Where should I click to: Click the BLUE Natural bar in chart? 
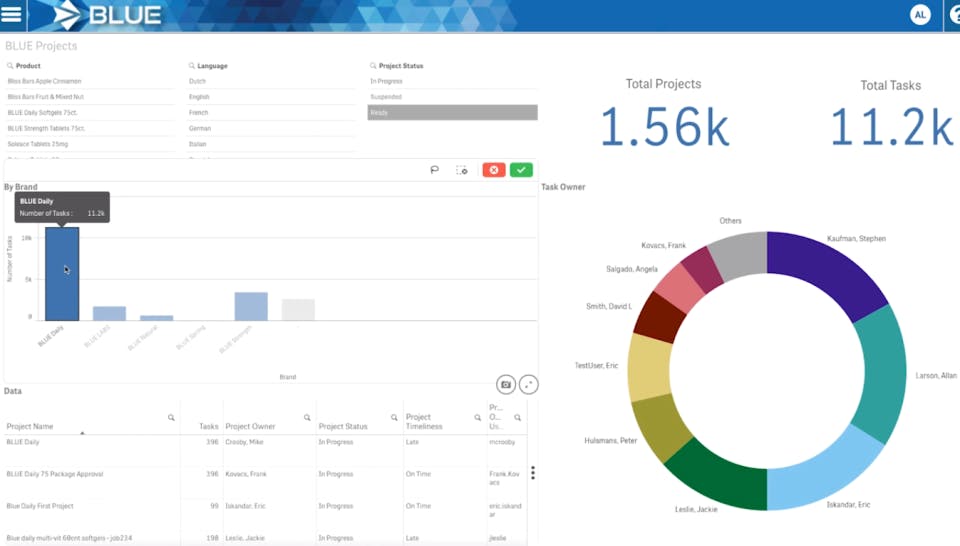point(157,318)
